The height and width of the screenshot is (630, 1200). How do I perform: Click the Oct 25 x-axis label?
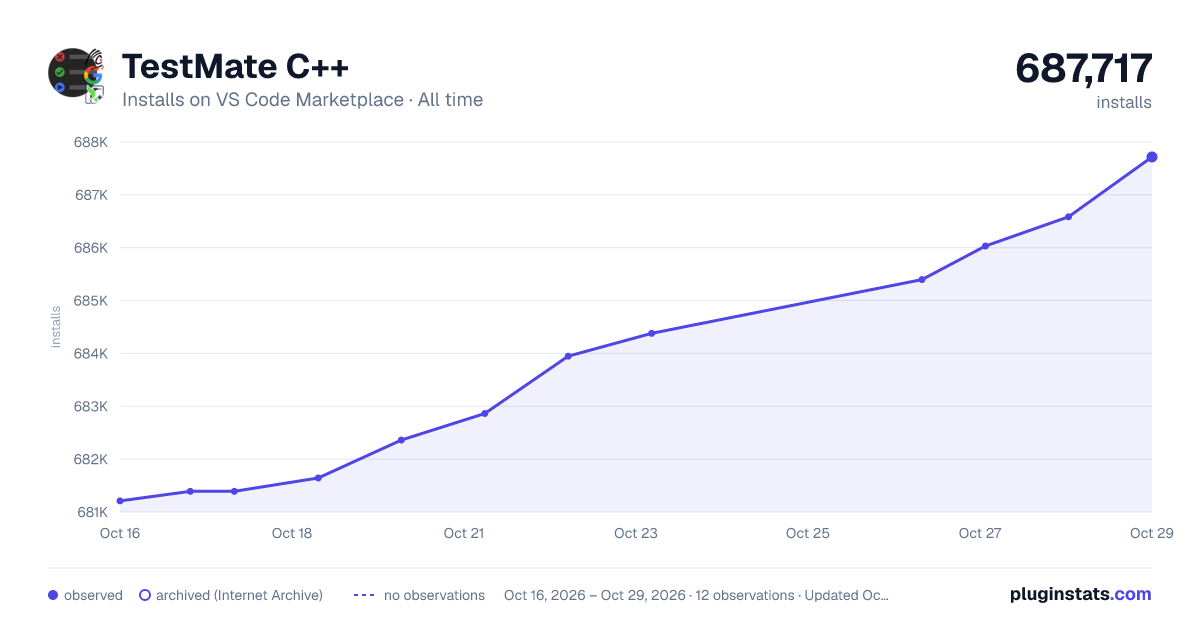pos(808,533)
